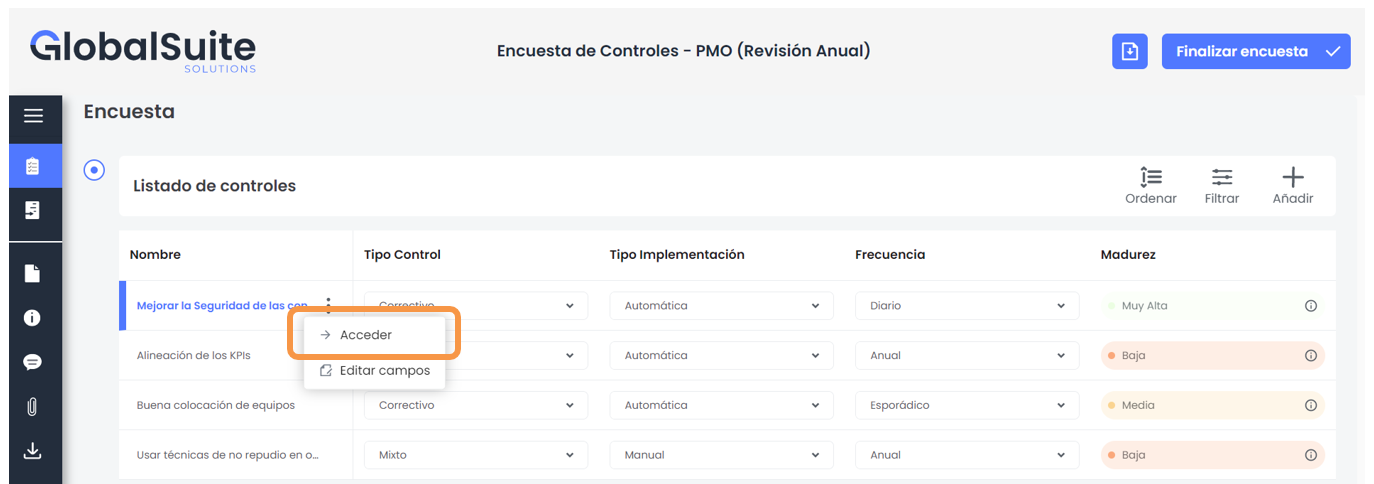Expand the Esporádico frequency dropdown
This screenshot has height=484, width=1374.
(966, 406)
